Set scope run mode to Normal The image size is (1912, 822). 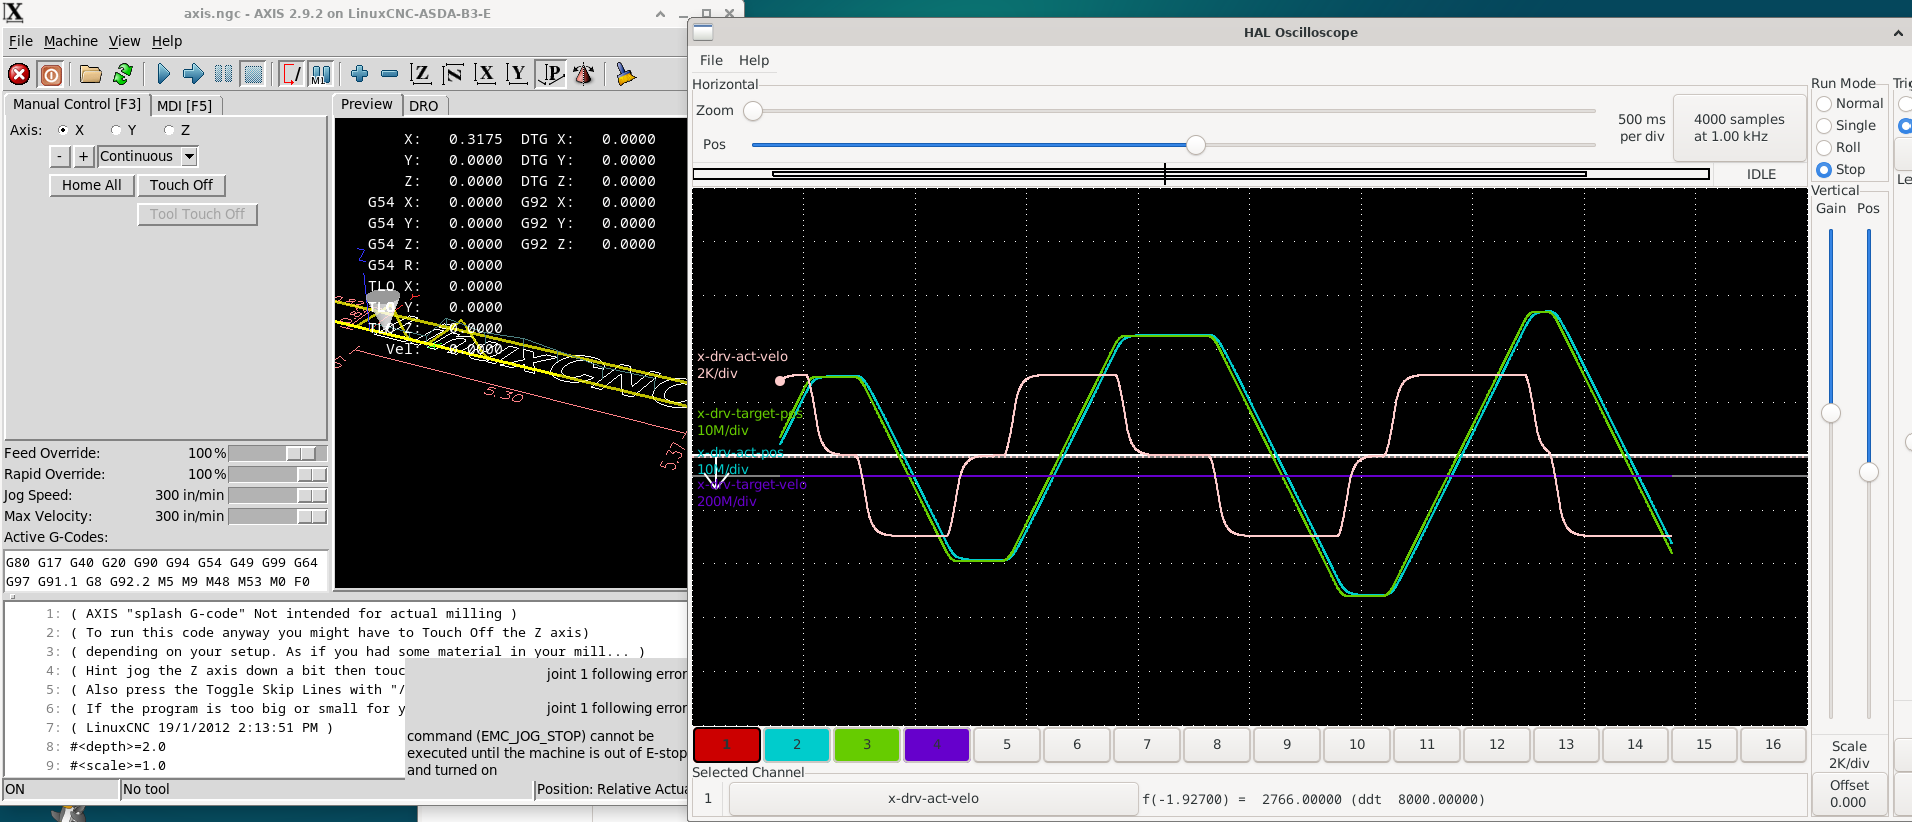coord(1824,104)
